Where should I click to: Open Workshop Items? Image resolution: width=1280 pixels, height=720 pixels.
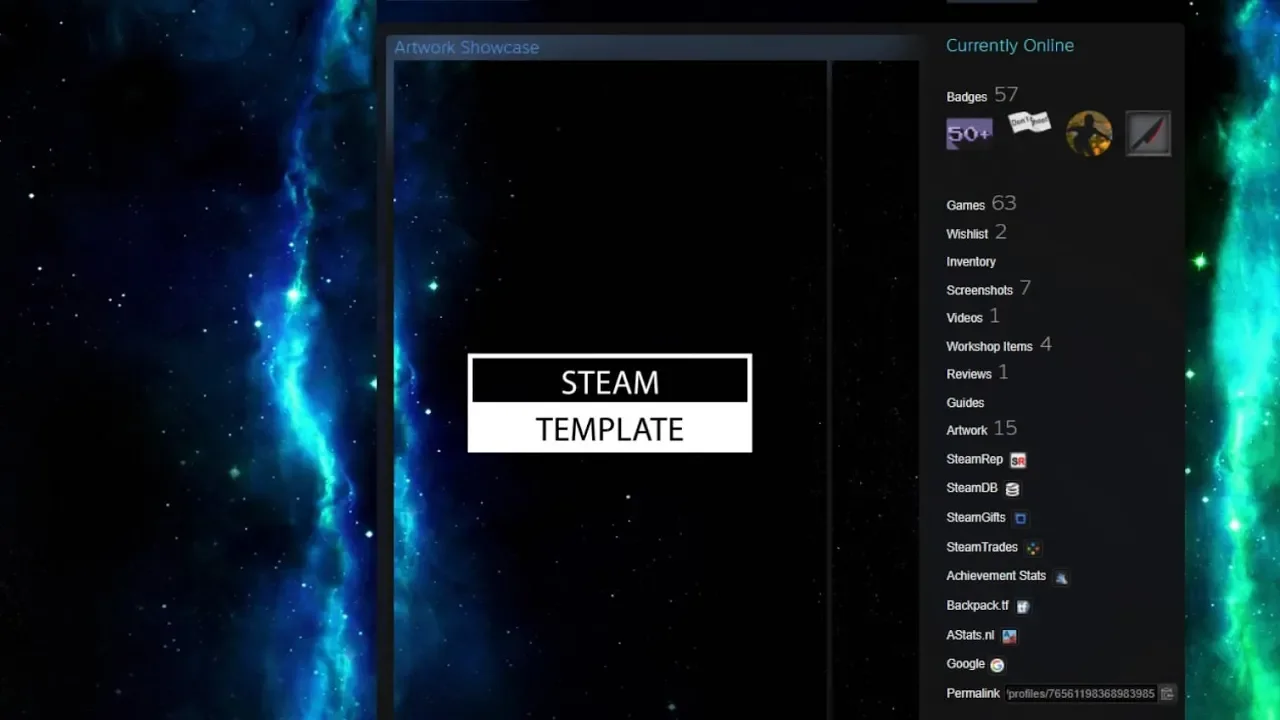[989, 346]
